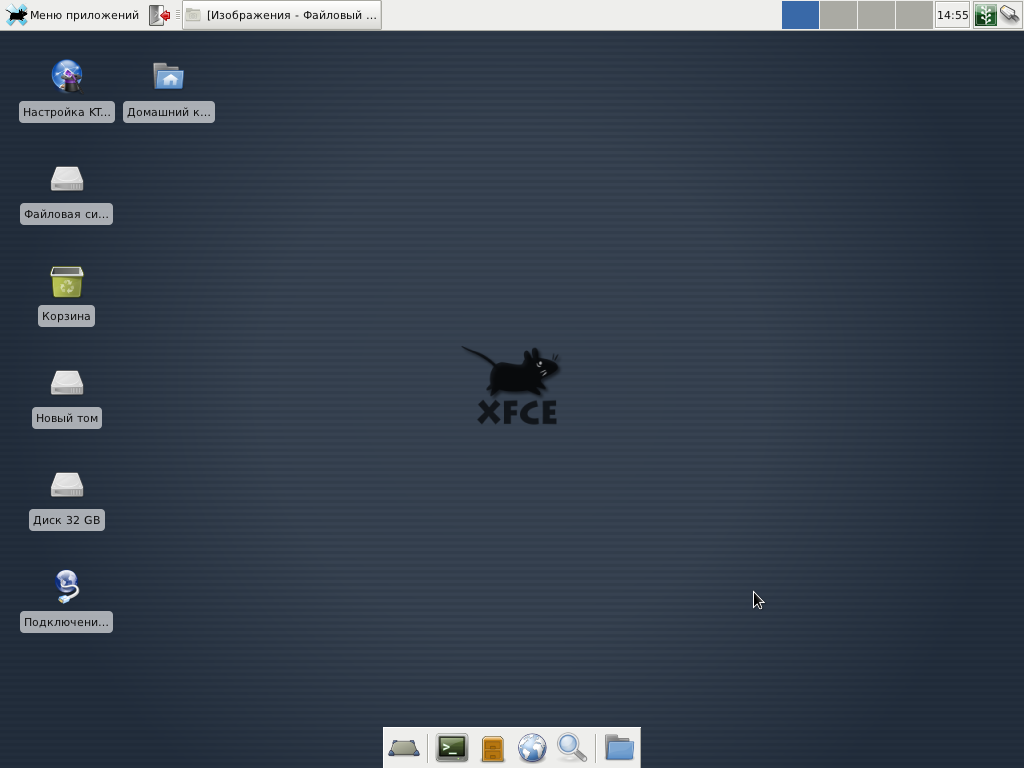The width and height of the screenshot is (1024, 768).
Task: Launch the terminal from the bottom dock
Action: 452,748
